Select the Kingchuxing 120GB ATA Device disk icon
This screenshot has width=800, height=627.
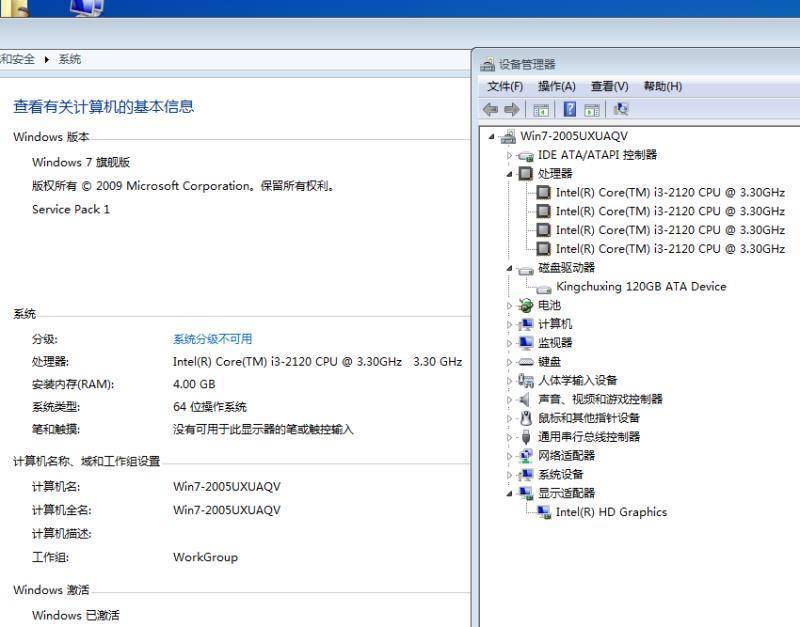tap(544, 288)
